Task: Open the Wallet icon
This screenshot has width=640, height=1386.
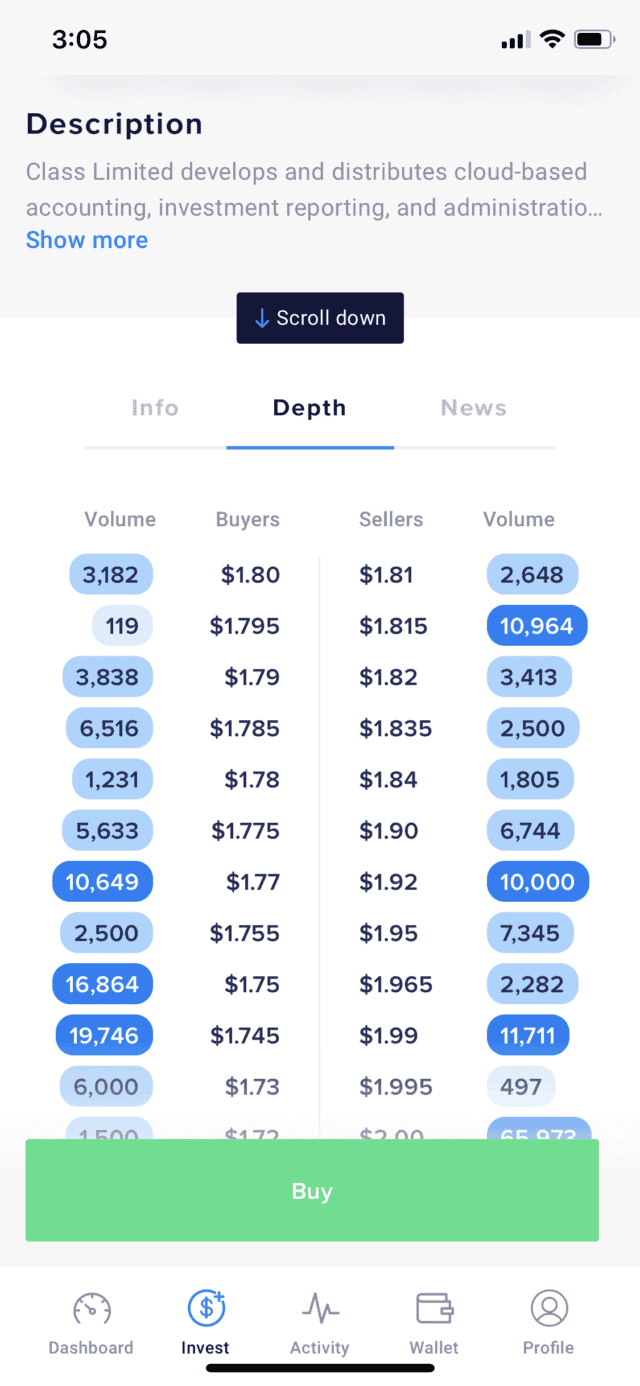Action: pyautogui.click(x=435, y=1308)
